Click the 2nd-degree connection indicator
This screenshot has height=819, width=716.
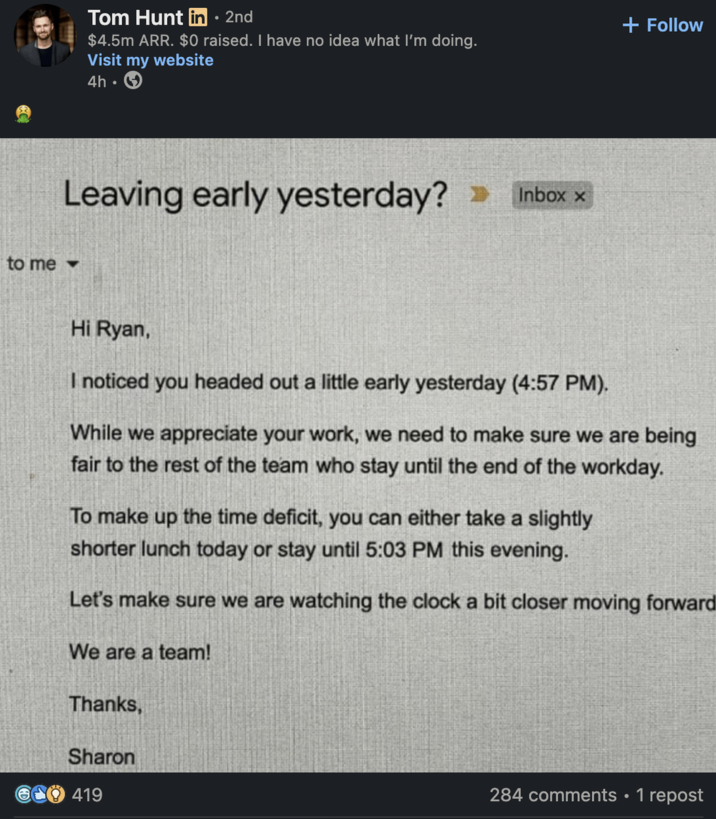(x=239, y=18)
